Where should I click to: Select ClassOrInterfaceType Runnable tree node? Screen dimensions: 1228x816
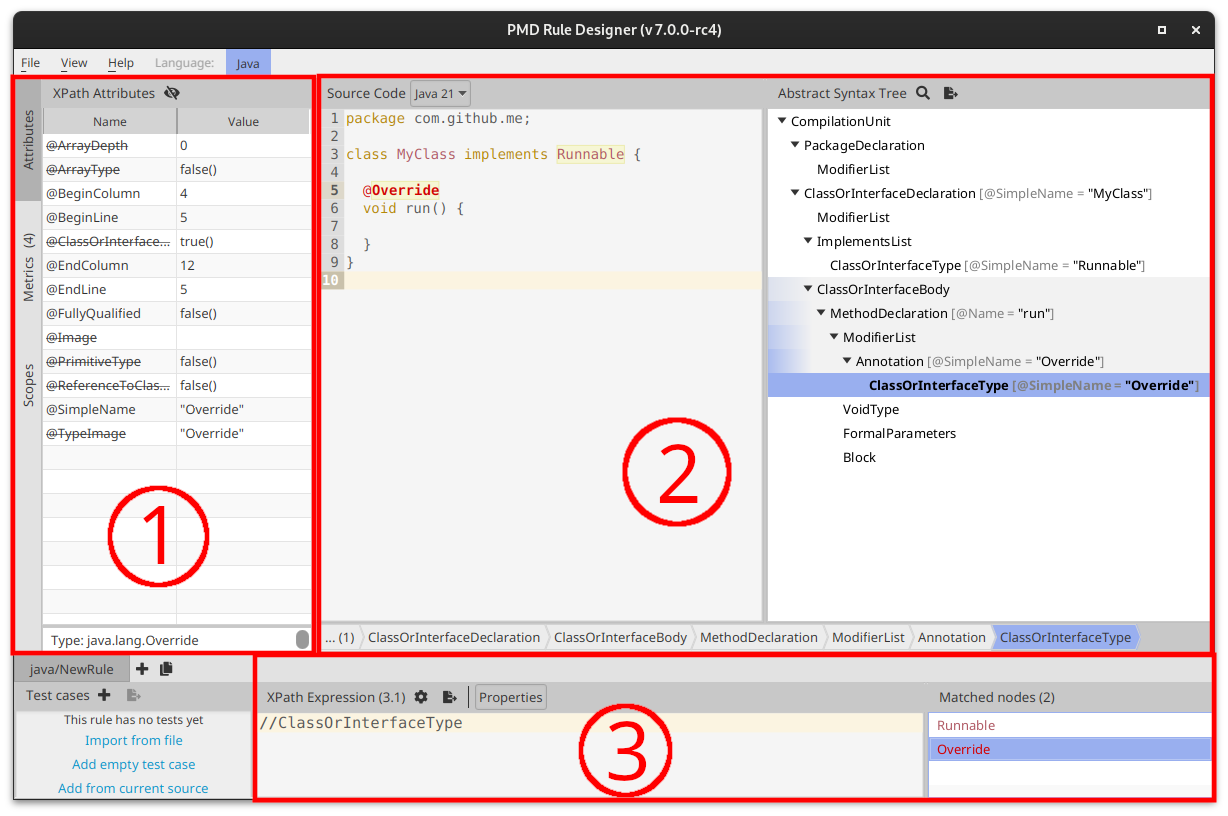tap(987, 265)
